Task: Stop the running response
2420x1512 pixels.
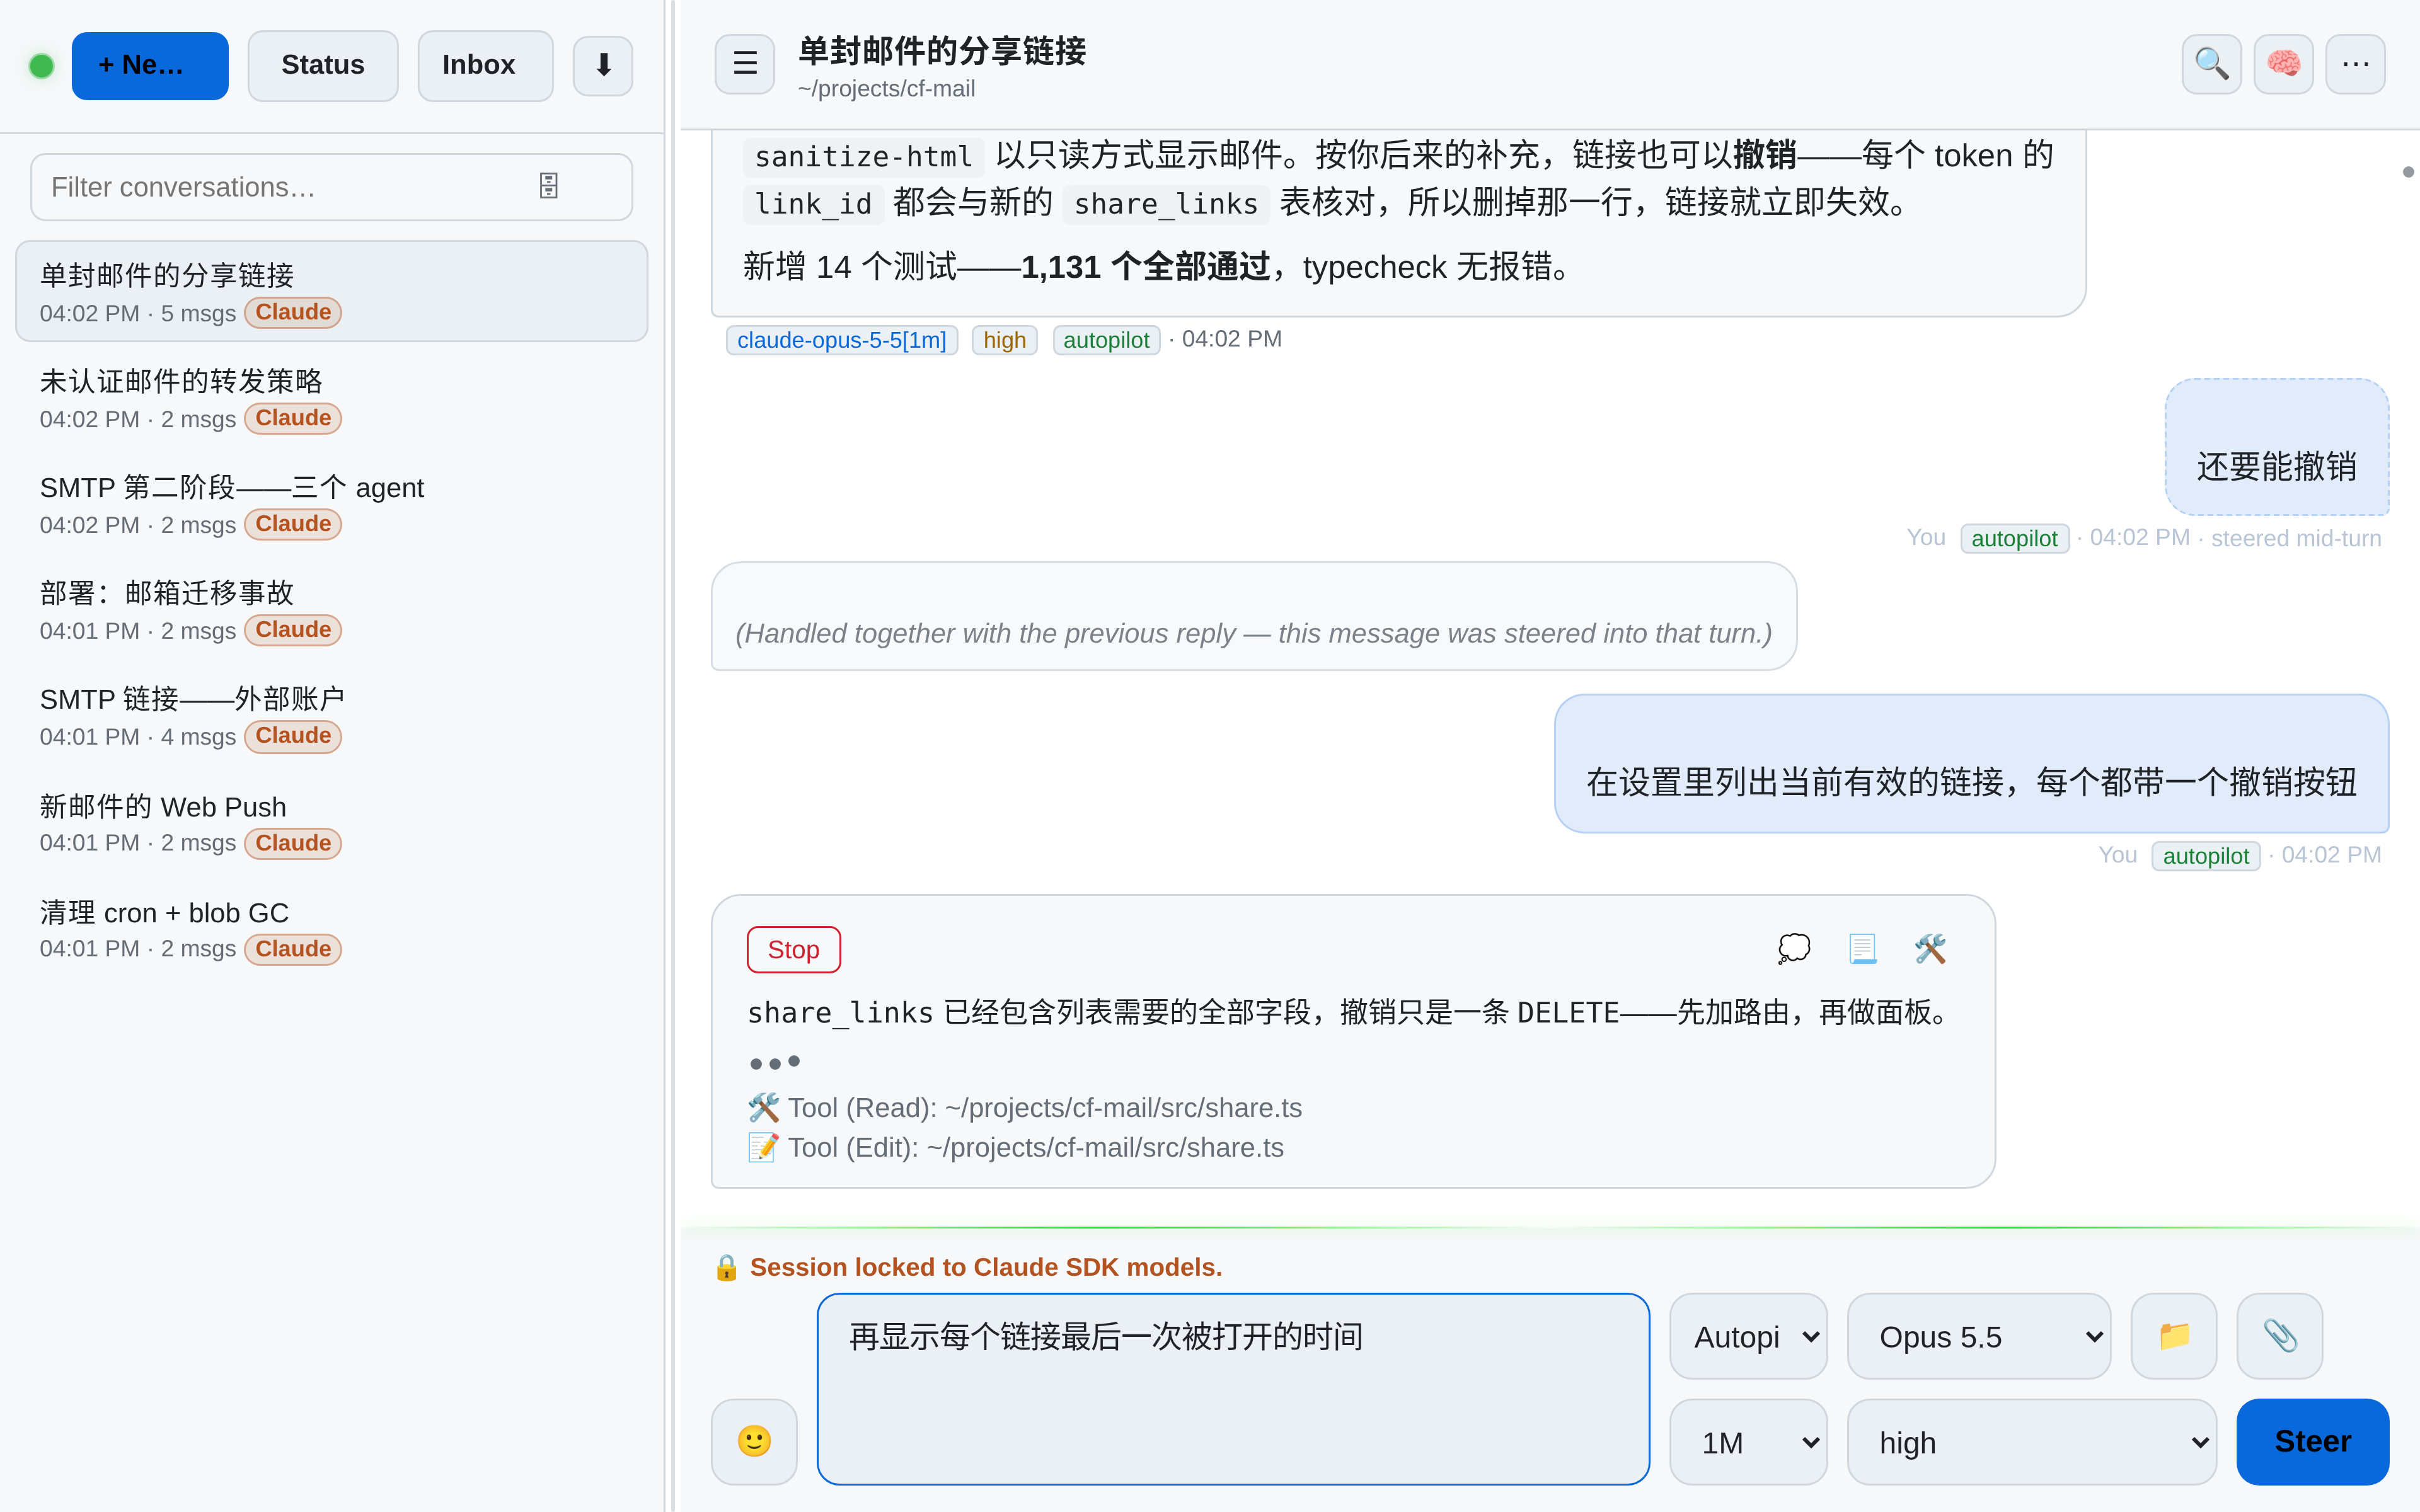Action: (x=794, y=949)
